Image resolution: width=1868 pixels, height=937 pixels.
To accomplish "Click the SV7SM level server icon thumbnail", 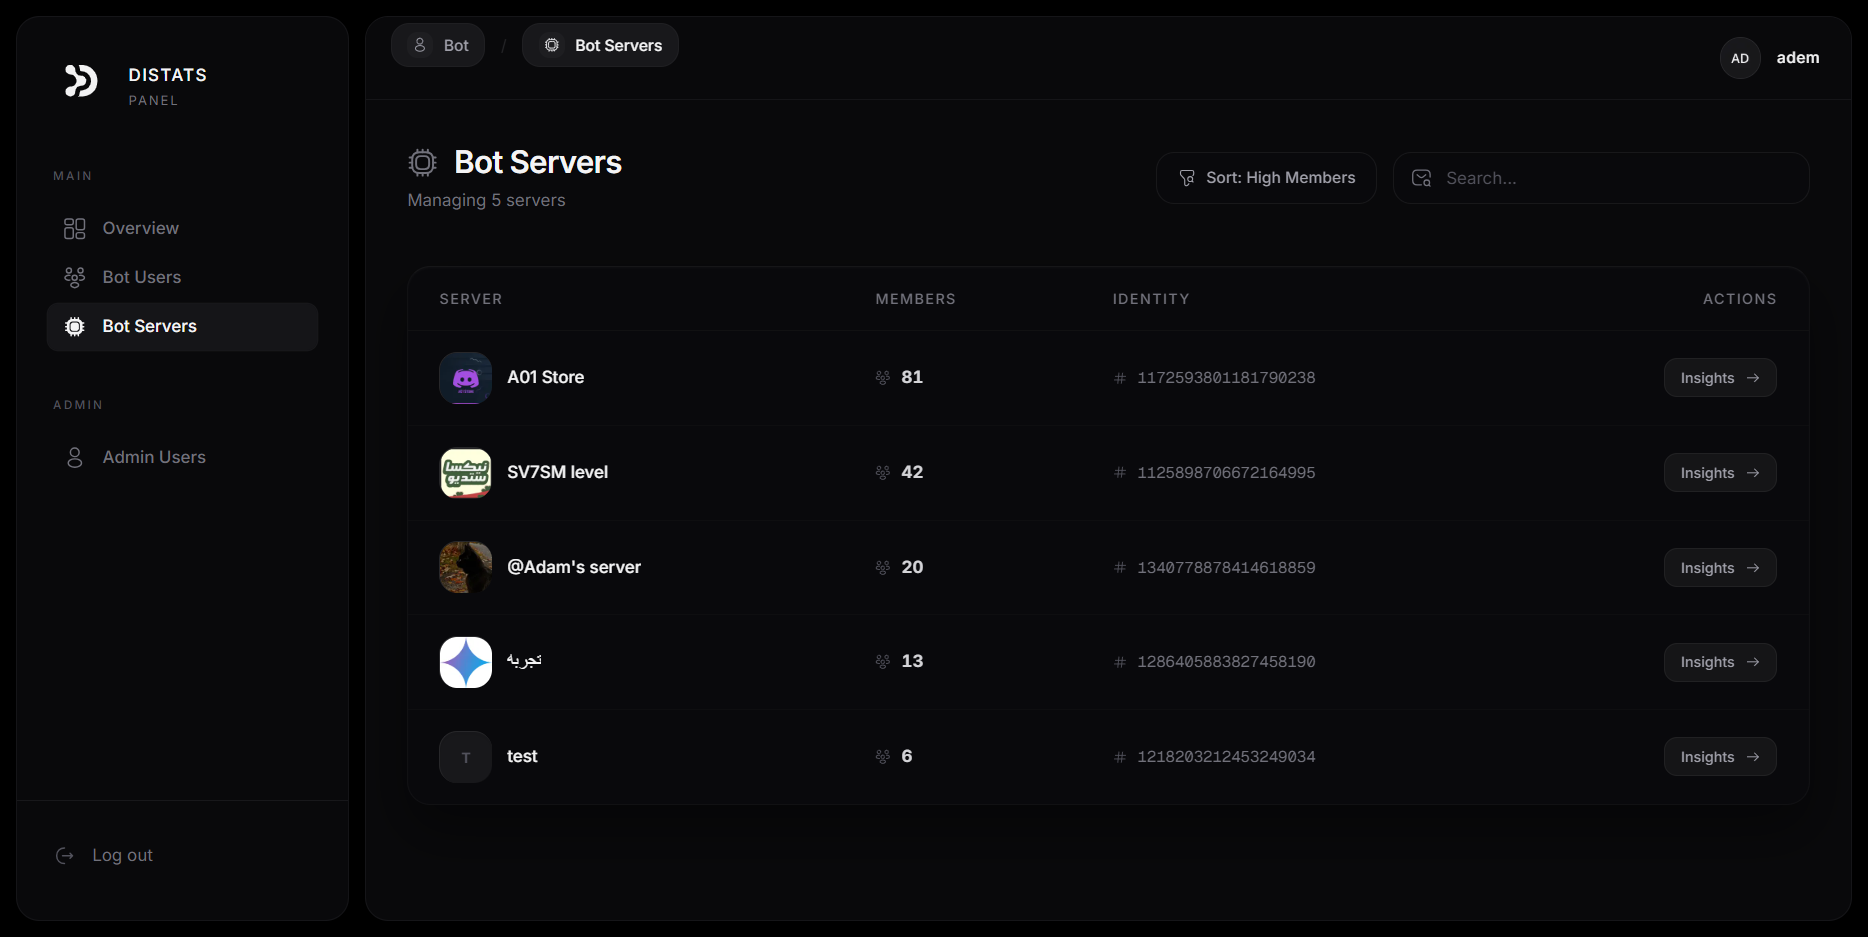I will (464, 472).
